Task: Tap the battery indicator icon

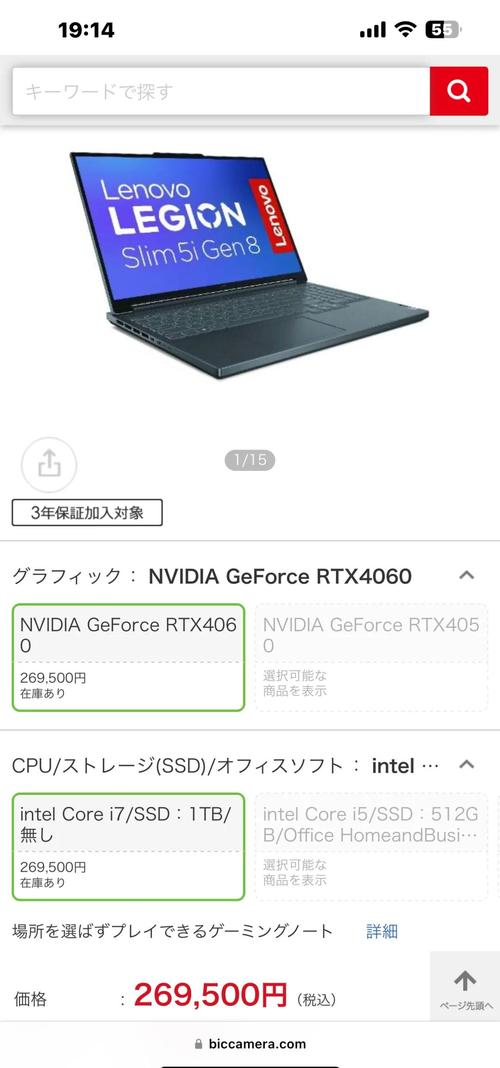Action: click(x=443, y=30)
